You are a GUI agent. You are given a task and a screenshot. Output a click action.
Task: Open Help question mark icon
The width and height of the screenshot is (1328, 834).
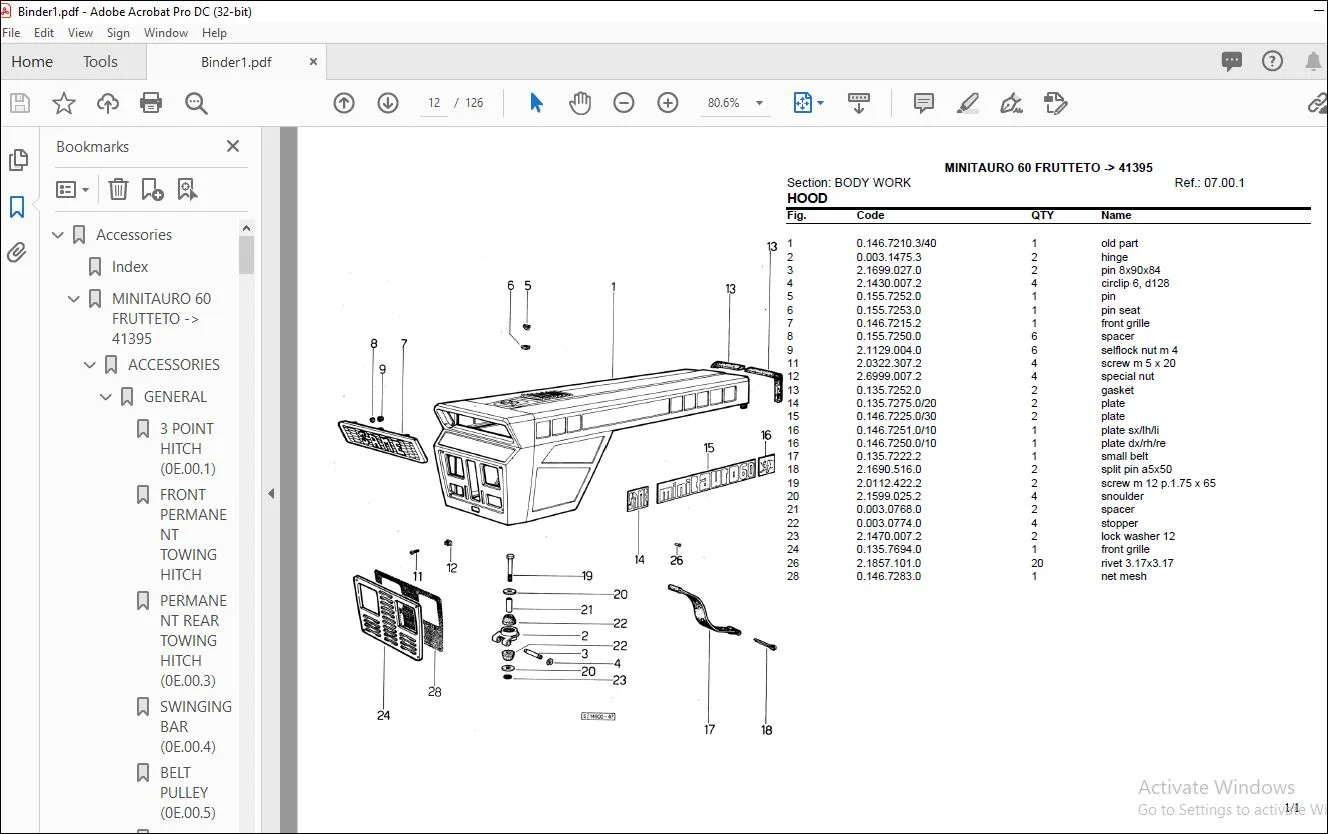1272,62
